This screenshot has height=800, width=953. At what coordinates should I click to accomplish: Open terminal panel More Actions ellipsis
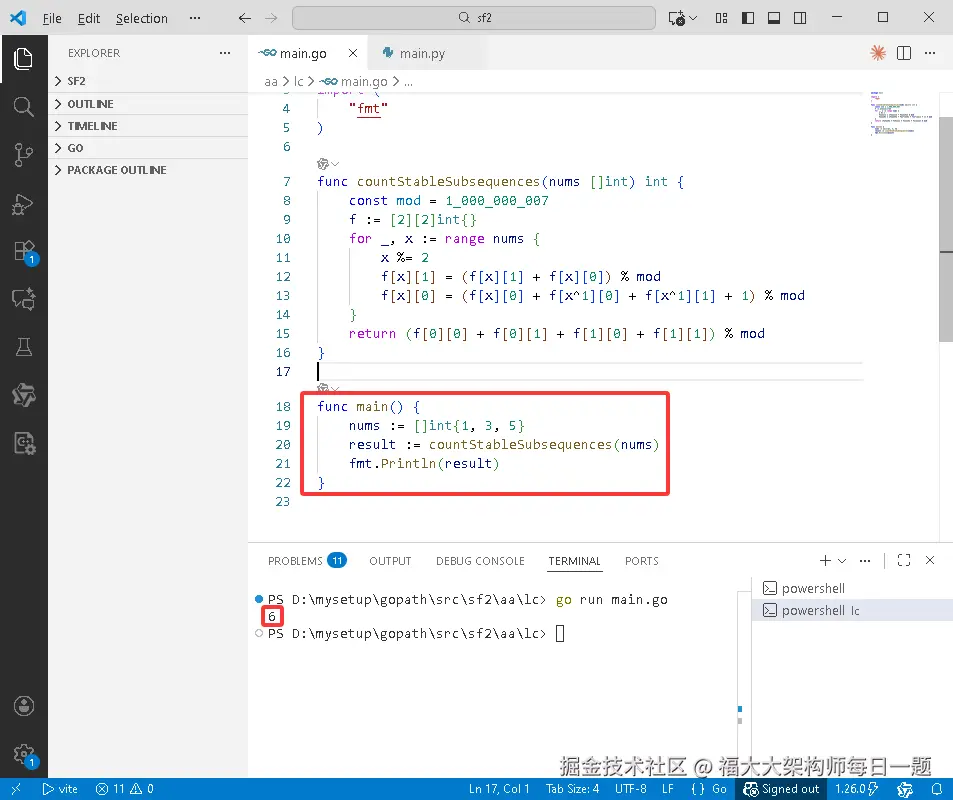tap(865, 560)
